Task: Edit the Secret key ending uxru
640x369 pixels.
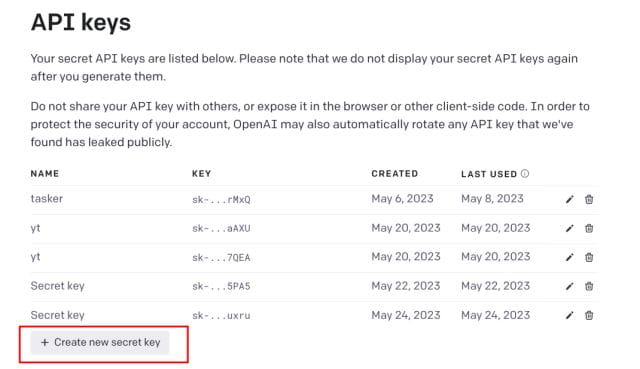Action: 569,315
